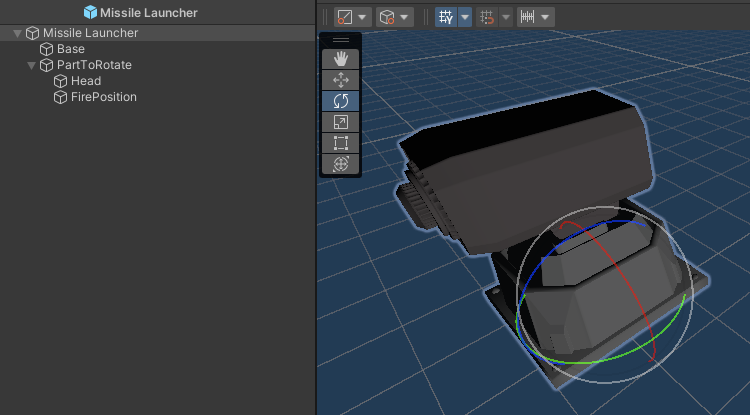Viewport: 750px width, 415px height.
Task: Open the increment snap settings dropdown
Action: [x=546, y=17]
